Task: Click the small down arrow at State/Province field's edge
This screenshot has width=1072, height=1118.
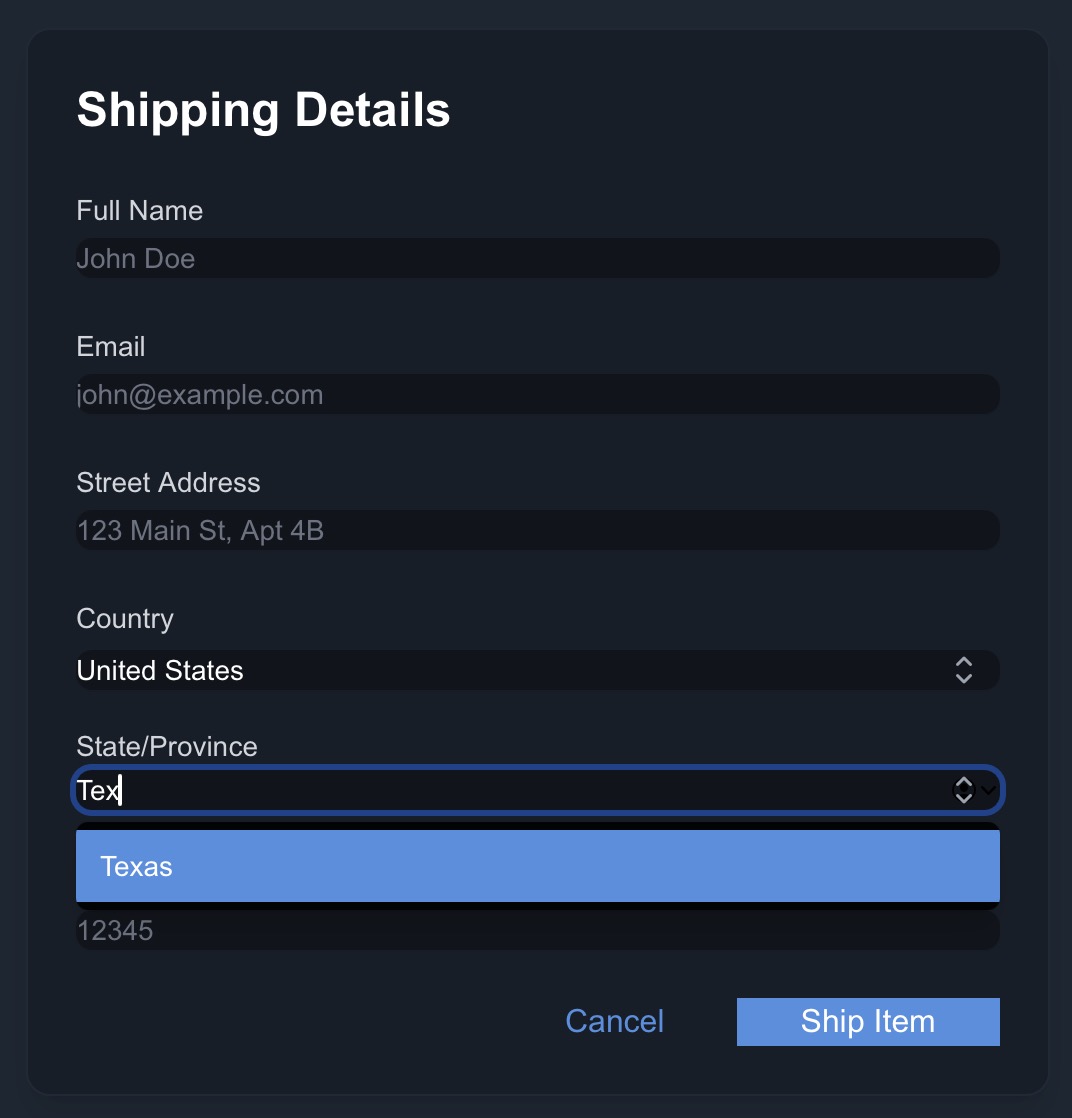Action: point(989,790)
